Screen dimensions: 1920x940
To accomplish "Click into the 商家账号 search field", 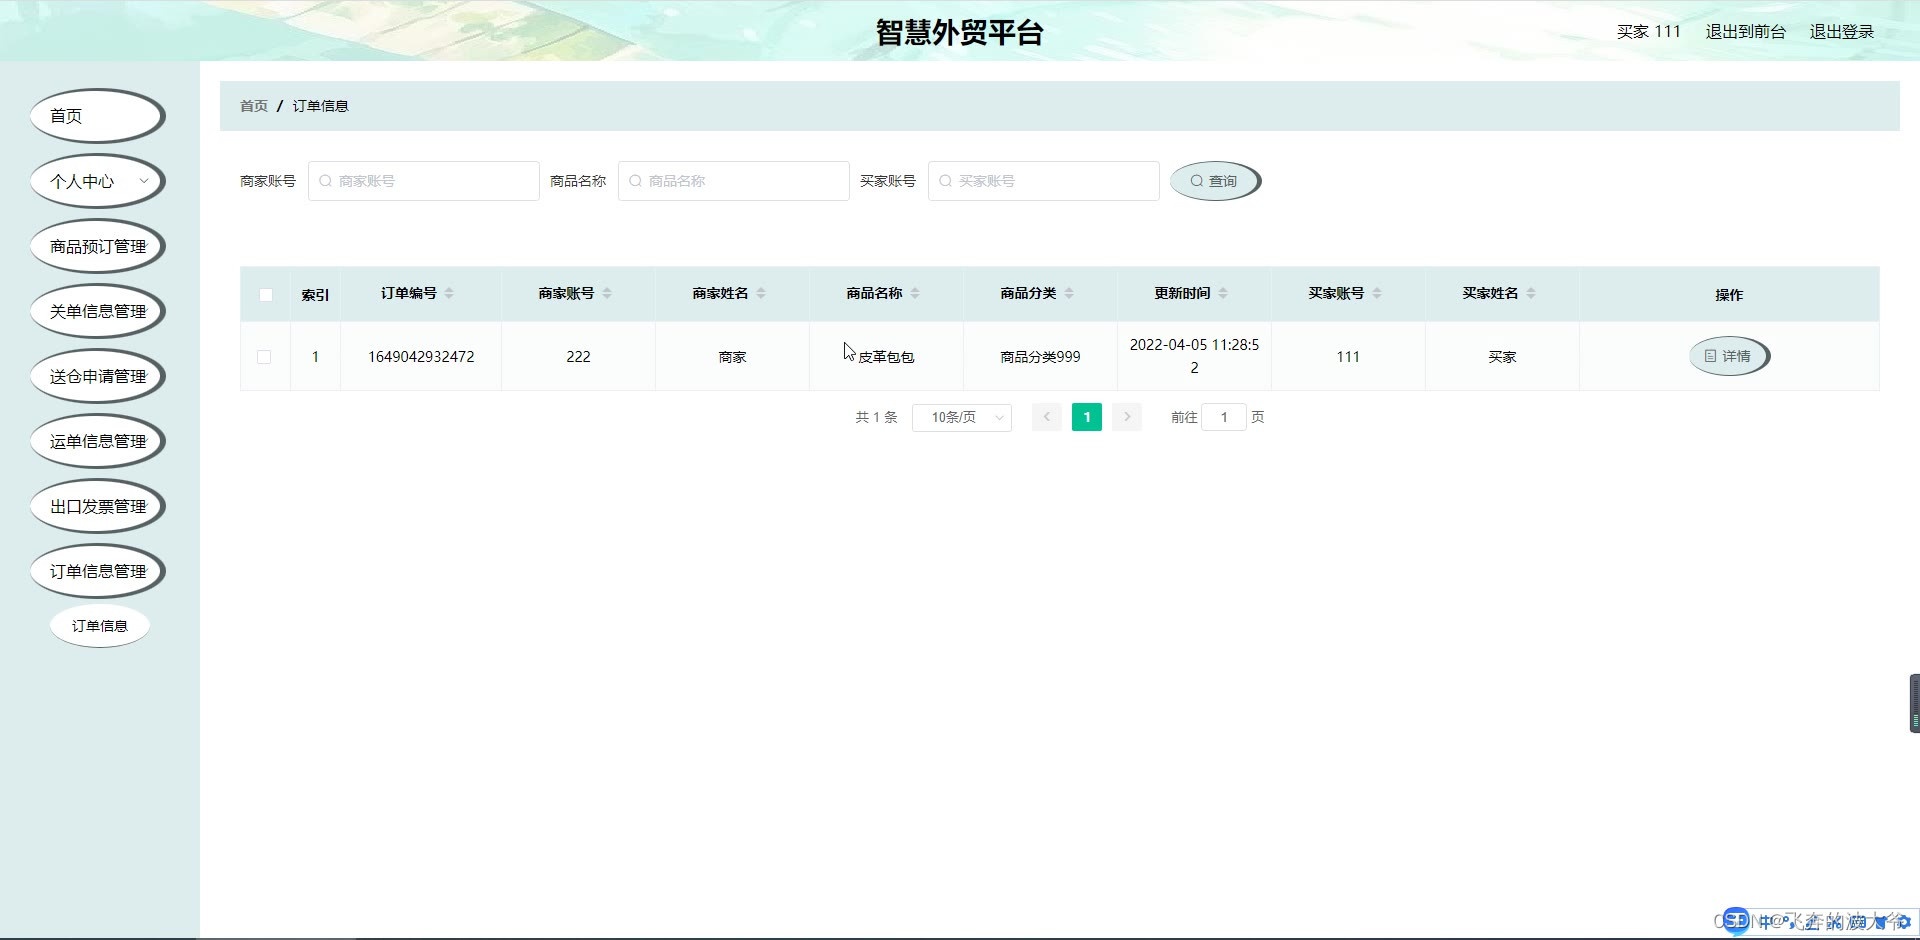I will click(x=424, y=181).
